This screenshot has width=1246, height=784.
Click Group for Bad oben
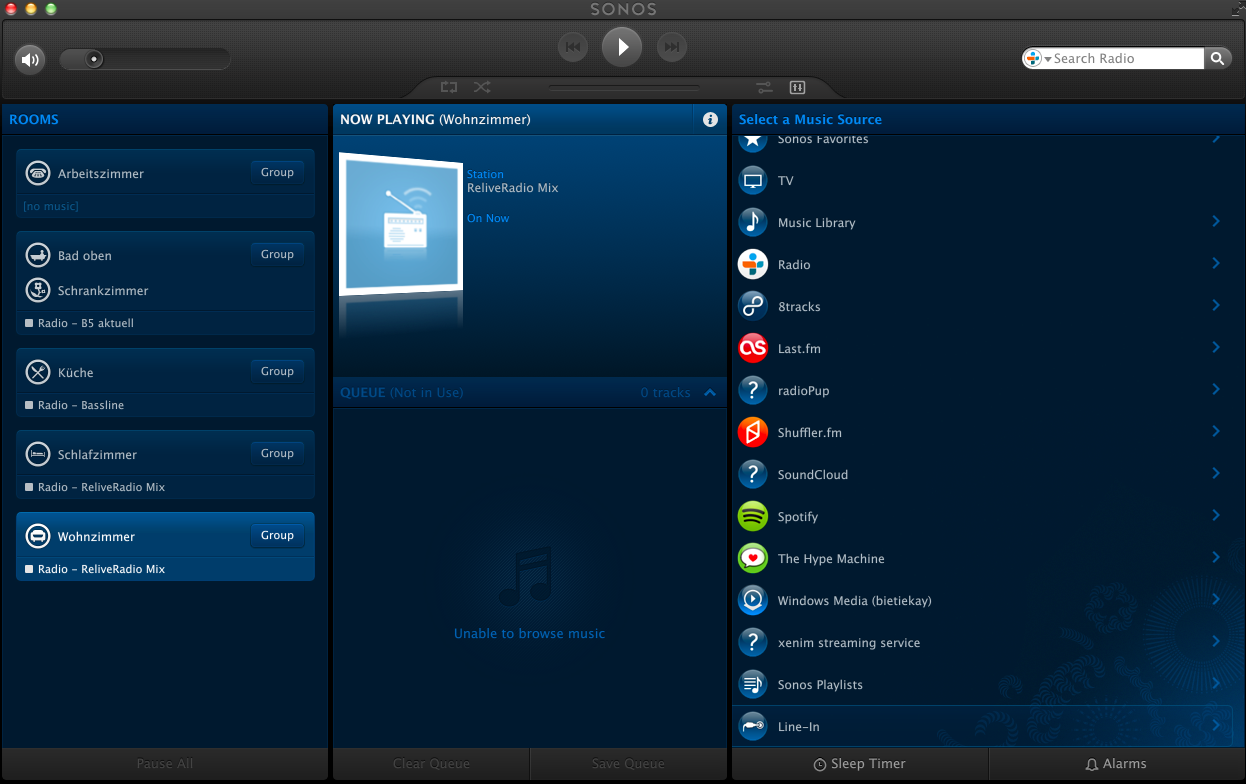tap(277, 254)
